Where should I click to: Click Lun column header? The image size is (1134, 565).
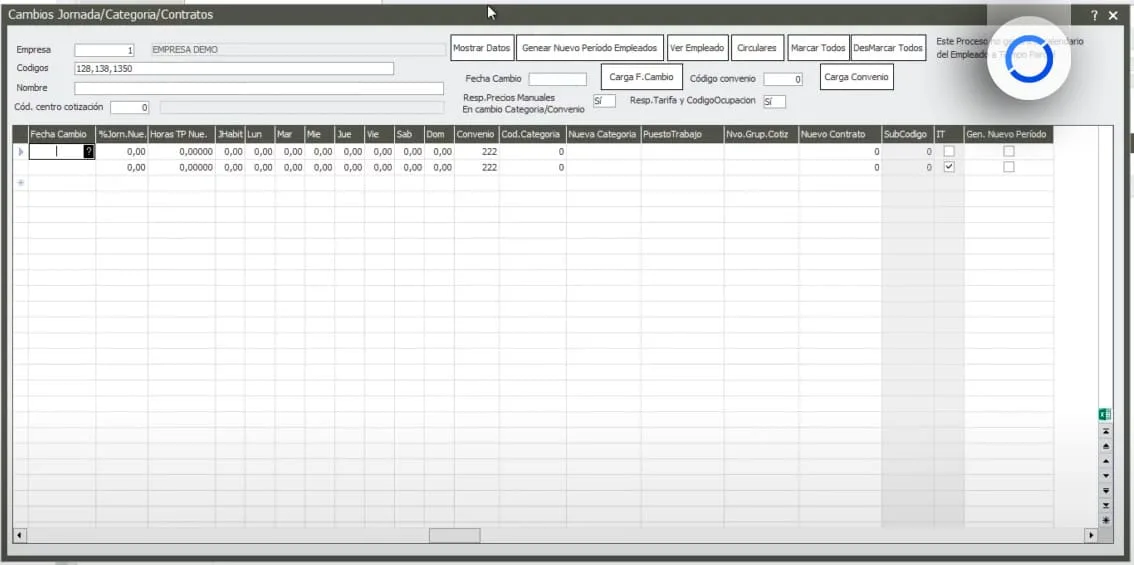(260, 134)
